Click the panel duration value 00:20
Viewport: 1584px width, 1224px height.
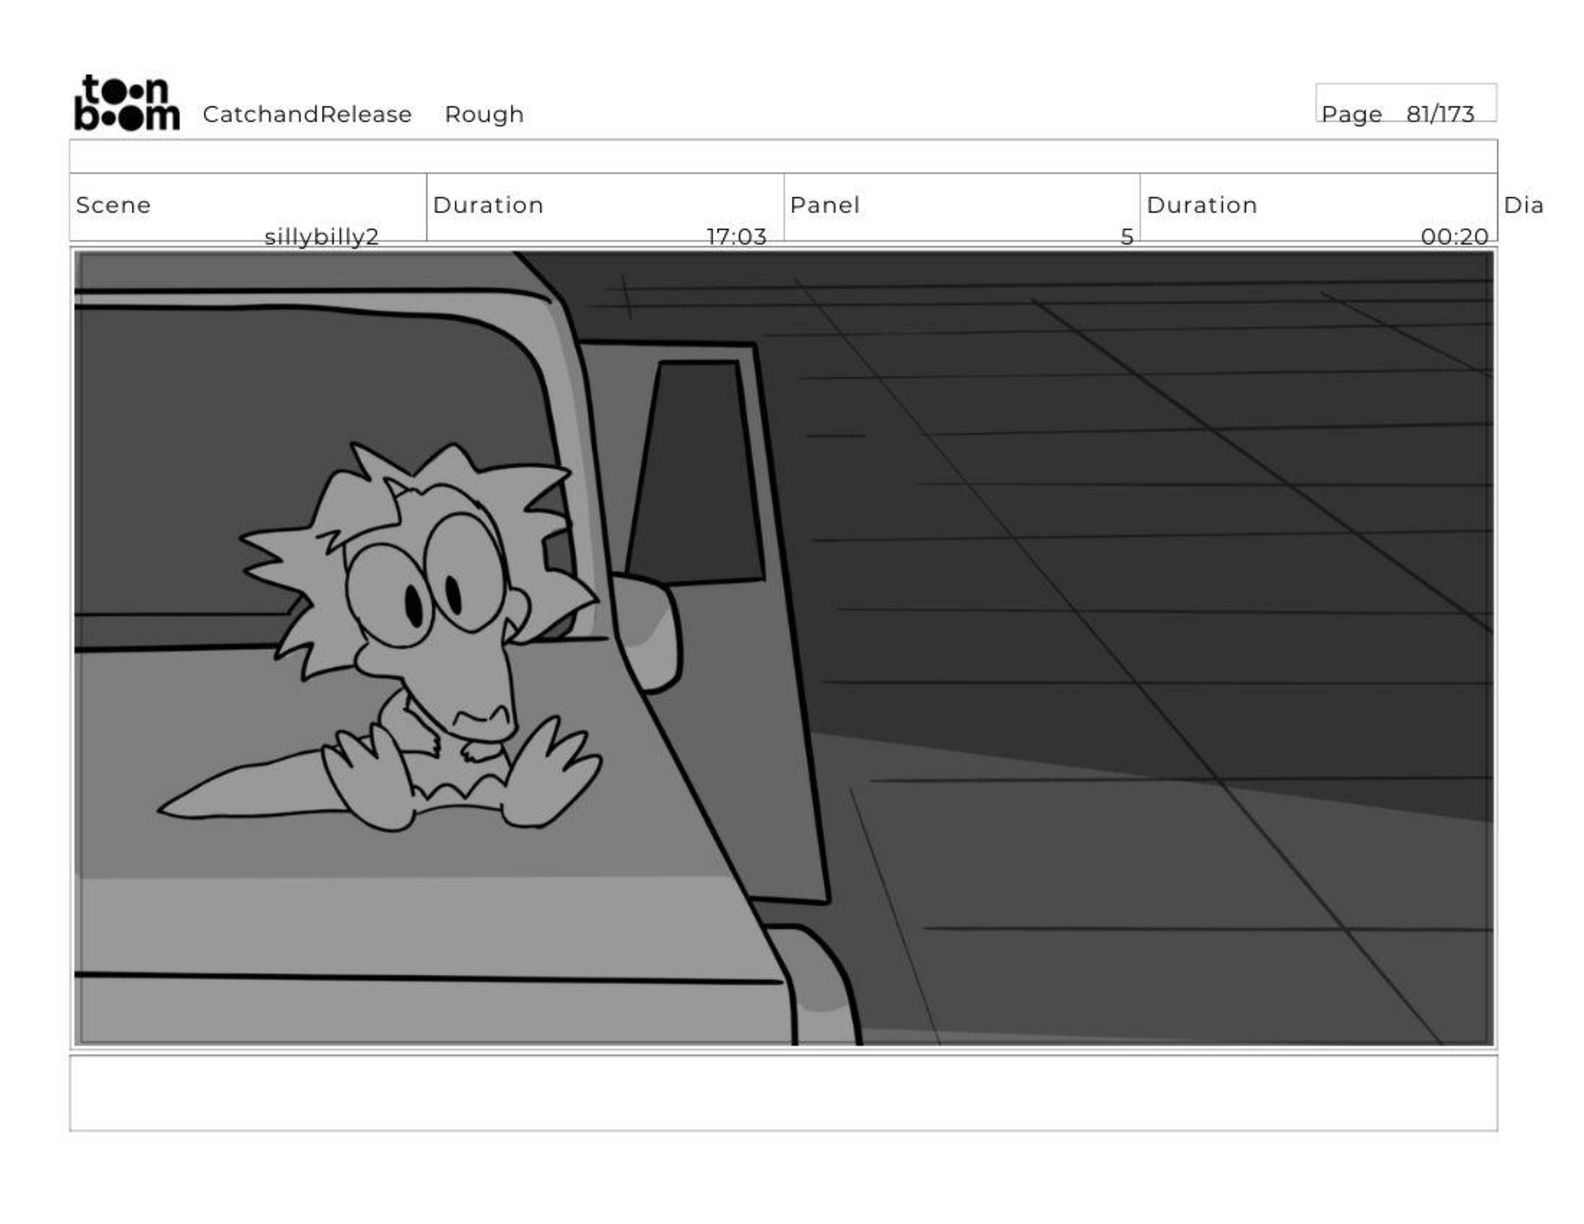[1454, 237]
